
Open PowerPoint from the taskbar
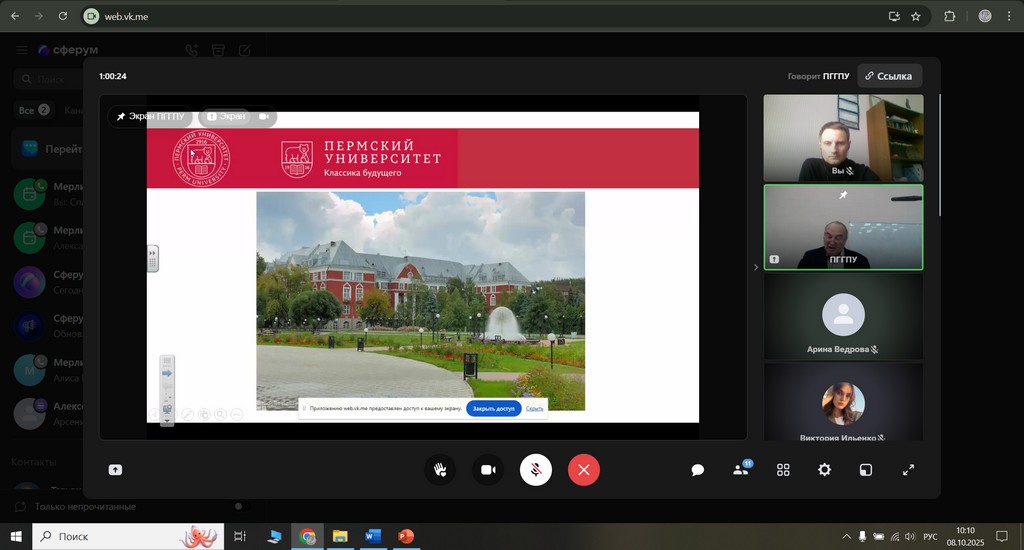tap(405, 537)
